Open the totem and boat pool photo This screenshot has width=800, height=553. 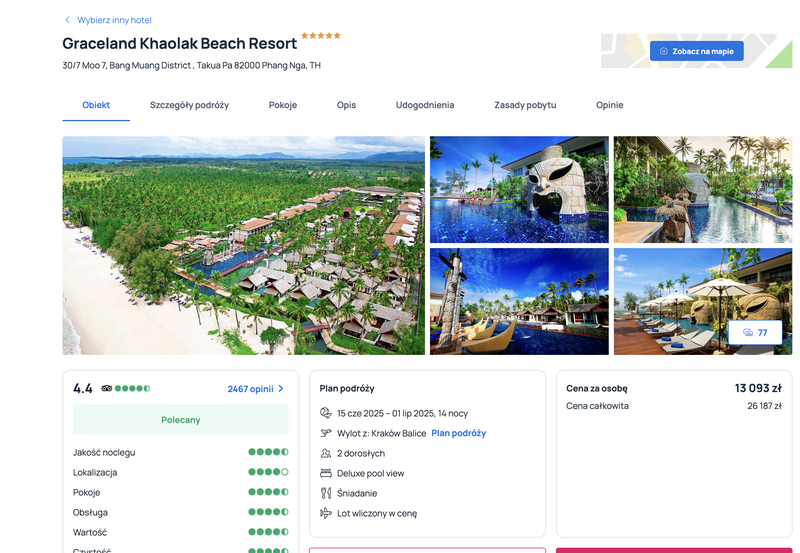tap(519, 301)
